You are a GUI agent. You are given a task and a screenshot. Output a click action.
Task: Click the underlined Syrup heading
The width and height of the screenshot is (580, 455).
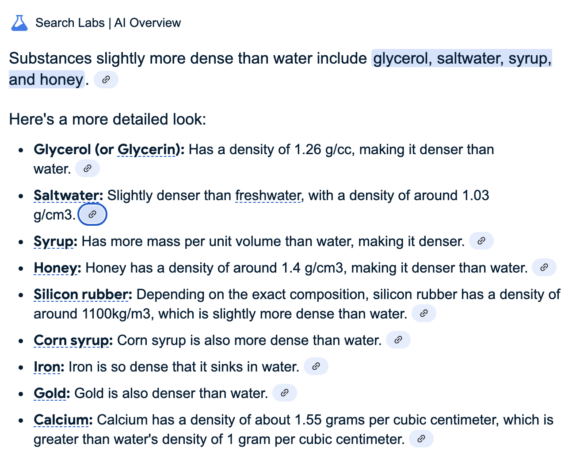coord(55,242)
